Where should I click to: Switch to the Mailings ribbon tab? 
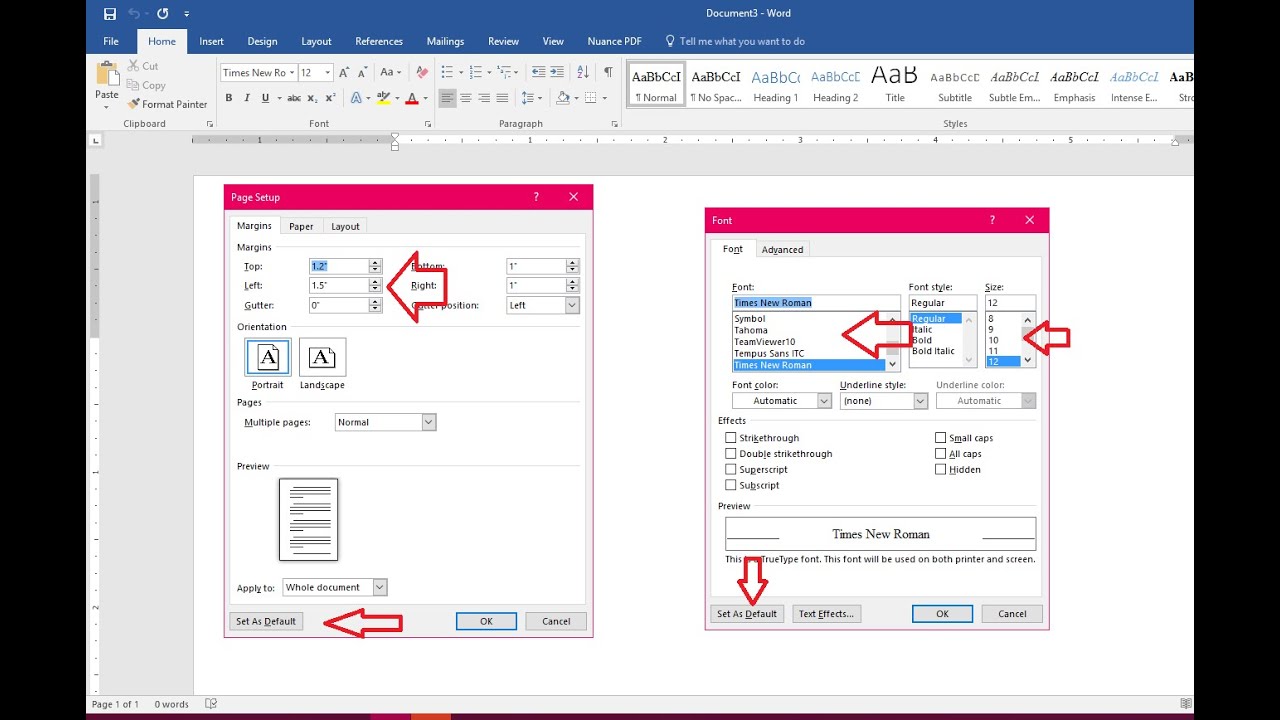point(445,41)
